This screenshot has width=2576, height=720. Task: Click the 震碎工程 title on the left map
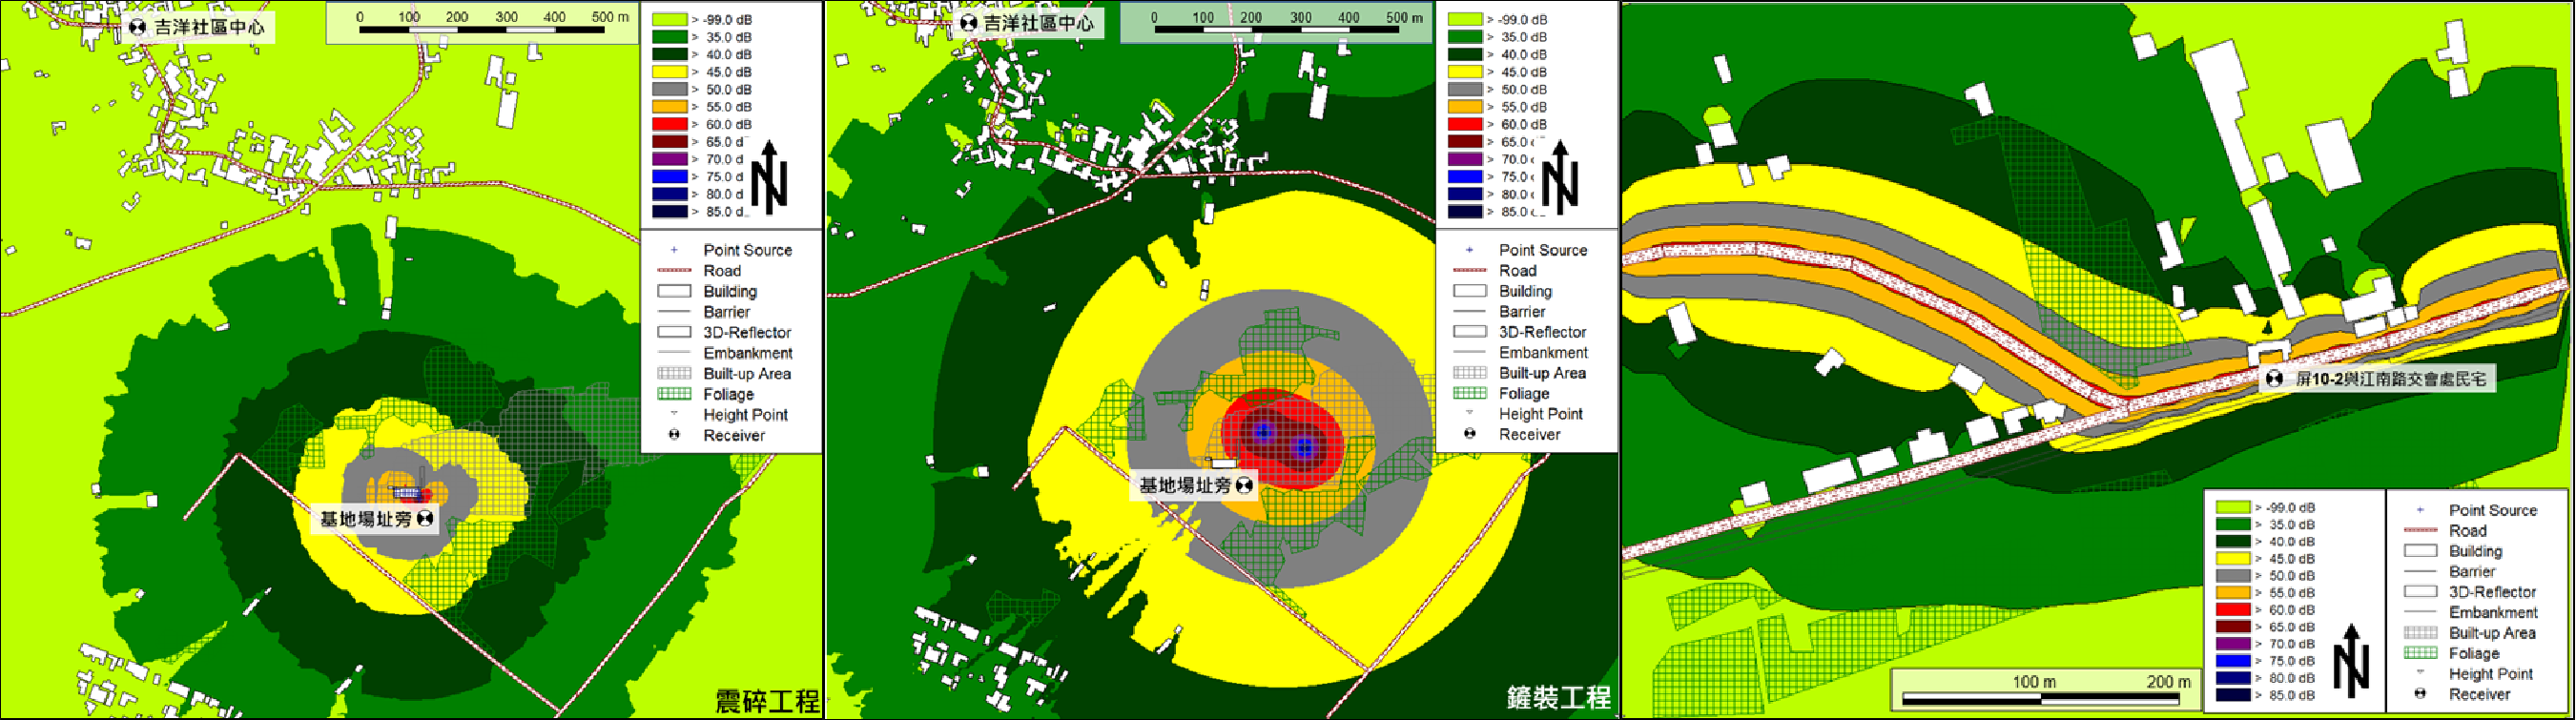pos(767,701)
